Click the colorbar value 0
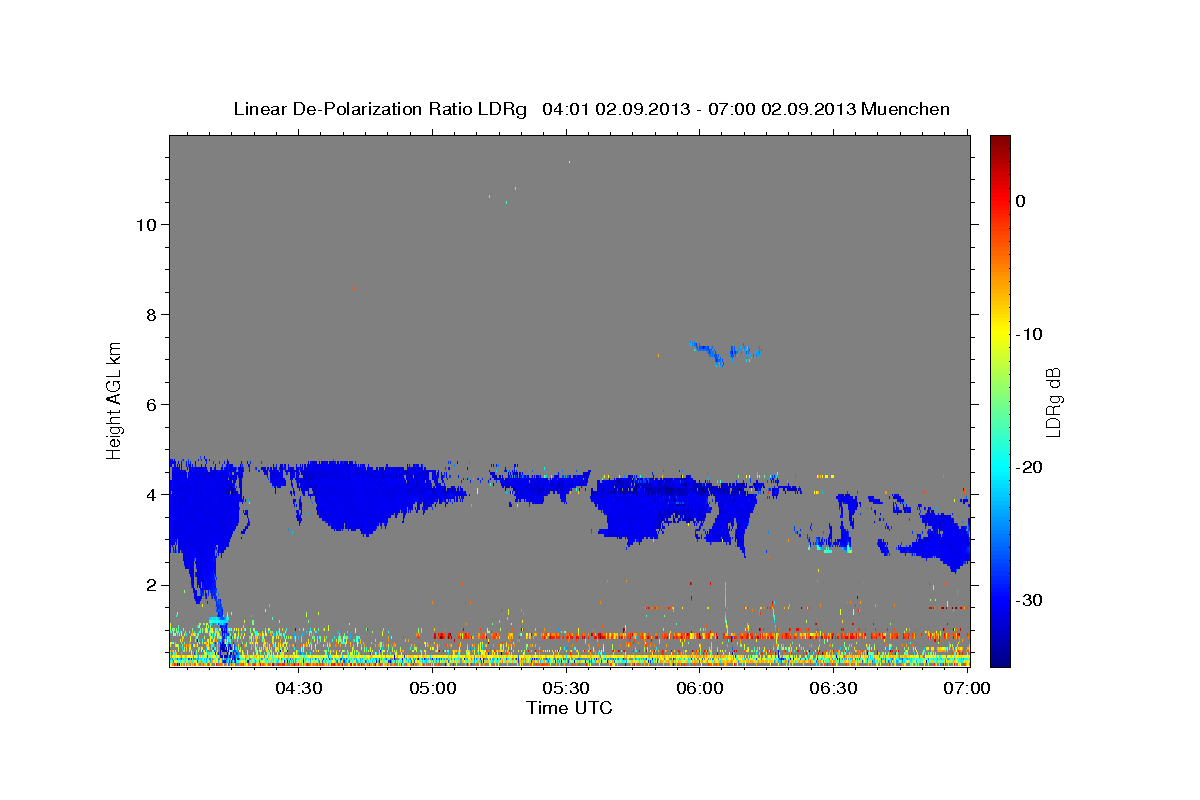The height and width of the screenshot is (800, 1200). pos(1021,201)
